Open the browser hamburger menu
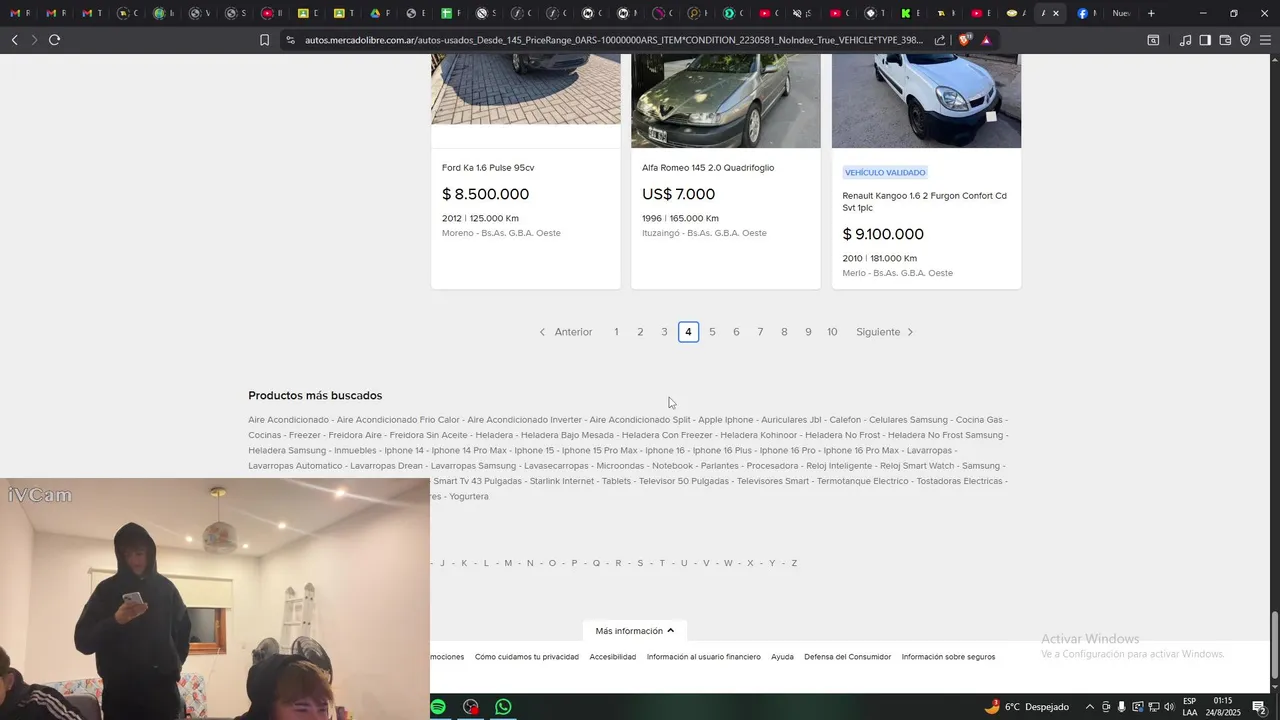This screenshot has height=720, width=1280. click(1265, 40)
